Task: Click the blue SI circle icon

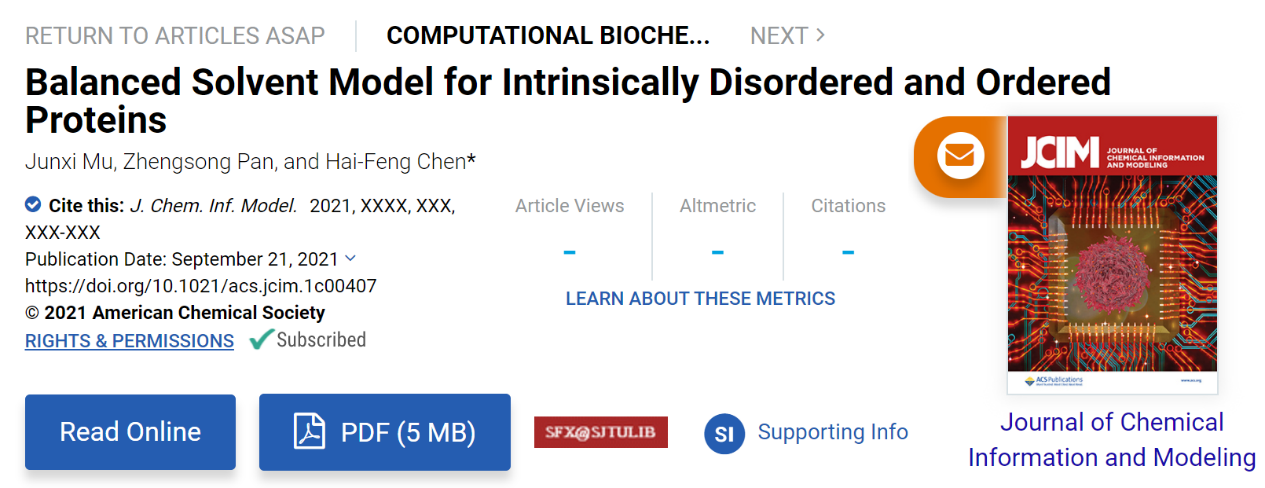Action: (725, 433)
